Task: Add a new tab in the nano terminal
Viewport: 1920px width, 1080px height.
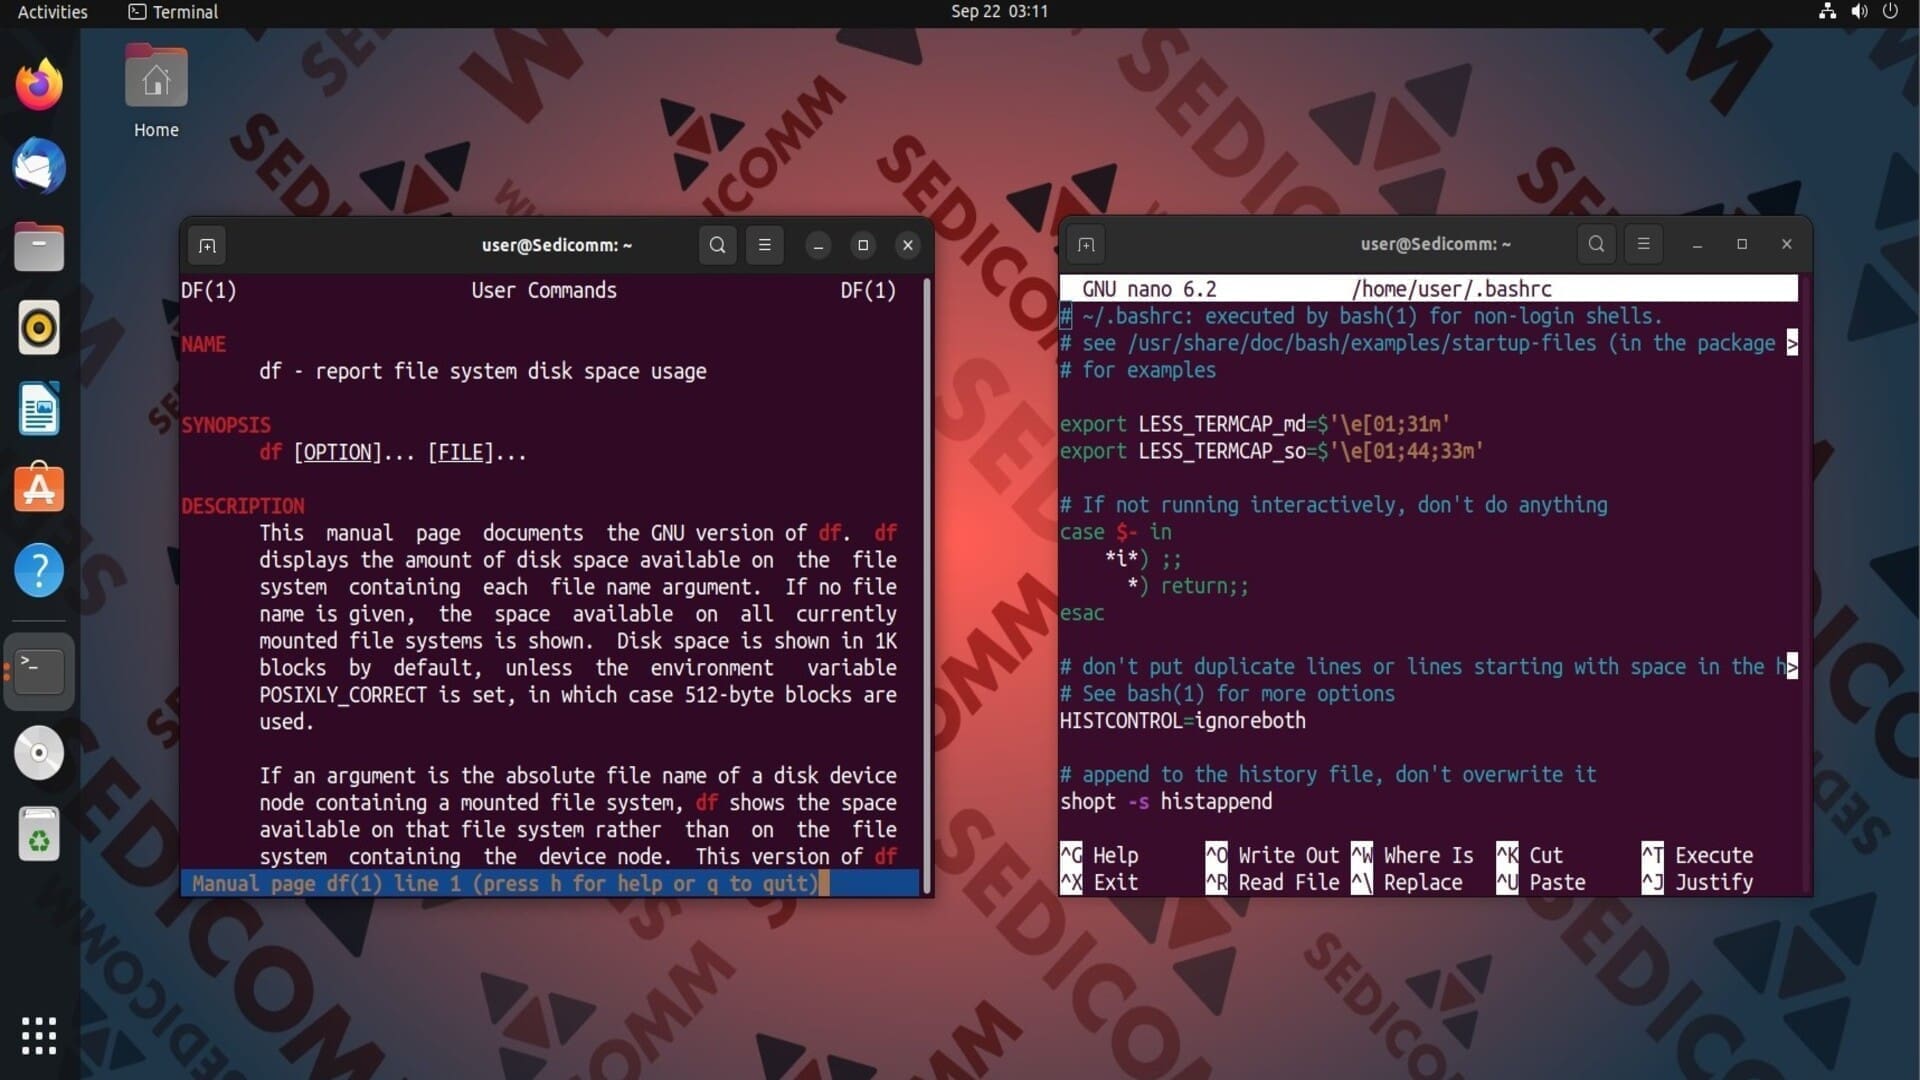Action: 1086,244
